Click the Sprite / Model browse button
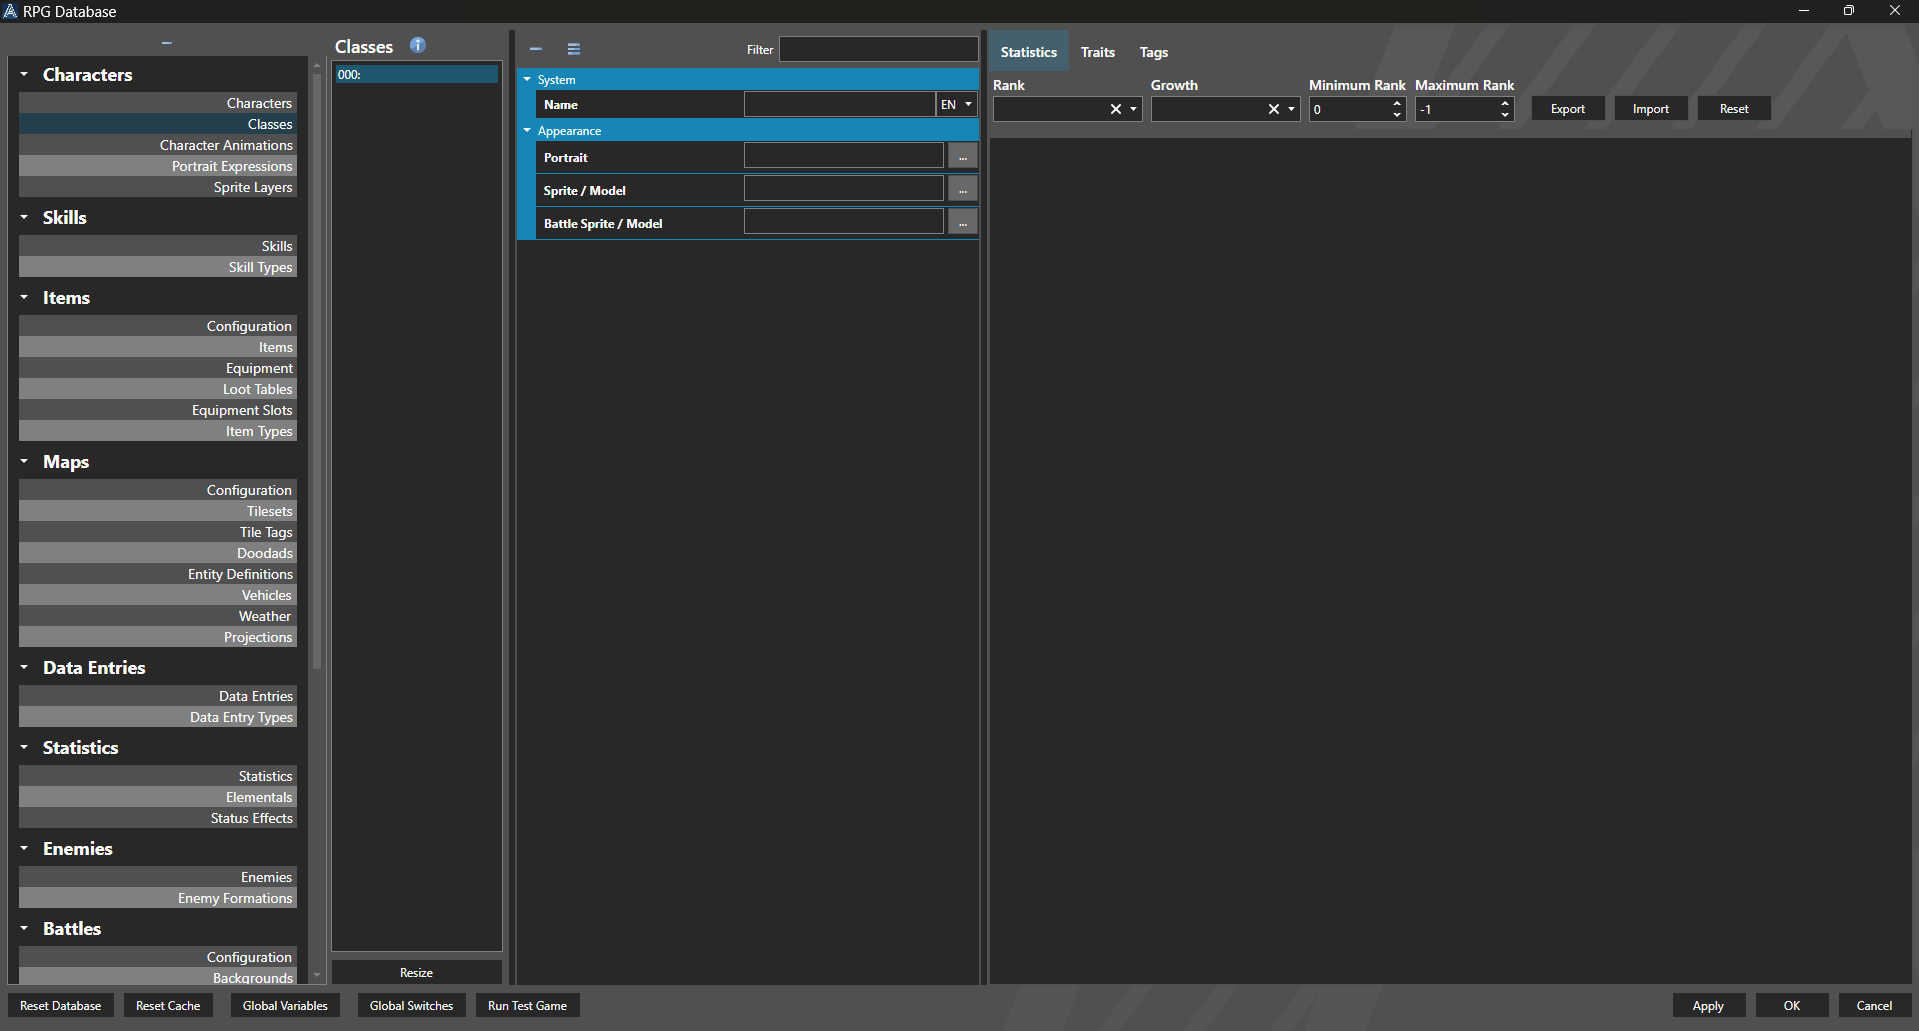The height and width of the screenshot is (1031, 1919). (x=962, y=190)
